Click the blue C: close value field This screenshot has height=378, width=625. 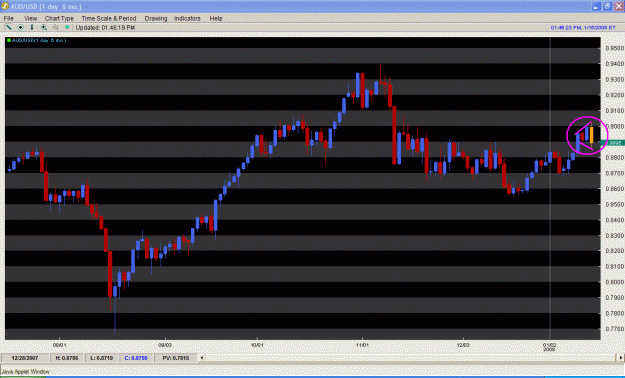[x=136, y=358]
